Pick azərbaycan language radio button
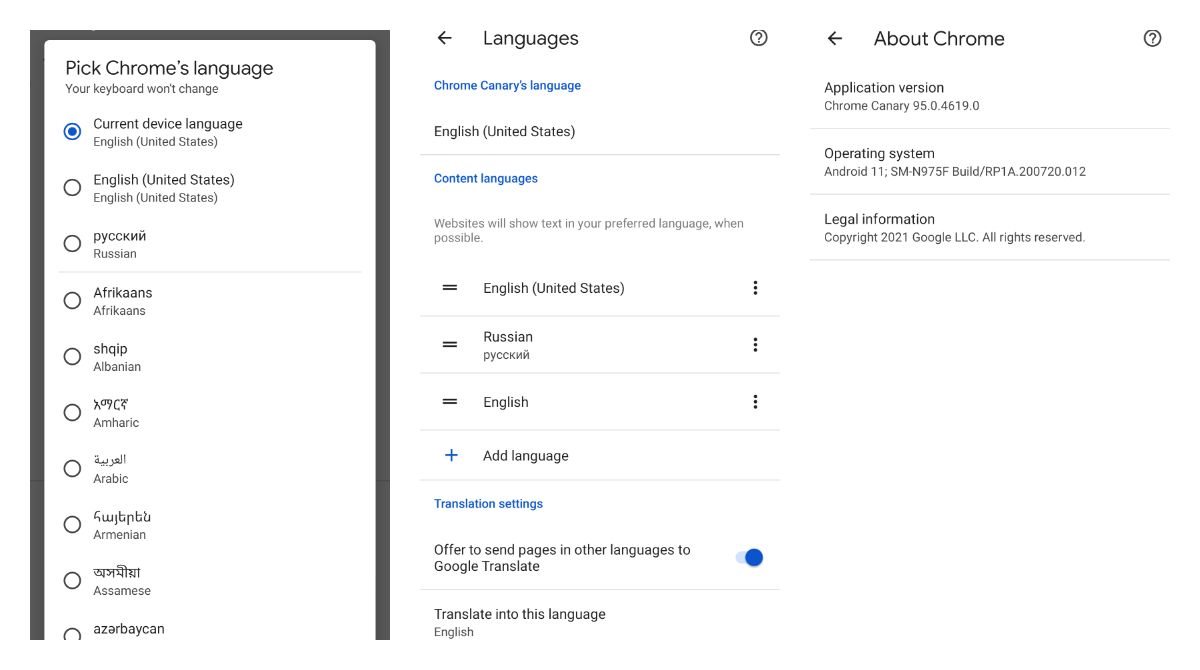The width and height of the screenshot is (1200, 670). click(x=72, y=634)
